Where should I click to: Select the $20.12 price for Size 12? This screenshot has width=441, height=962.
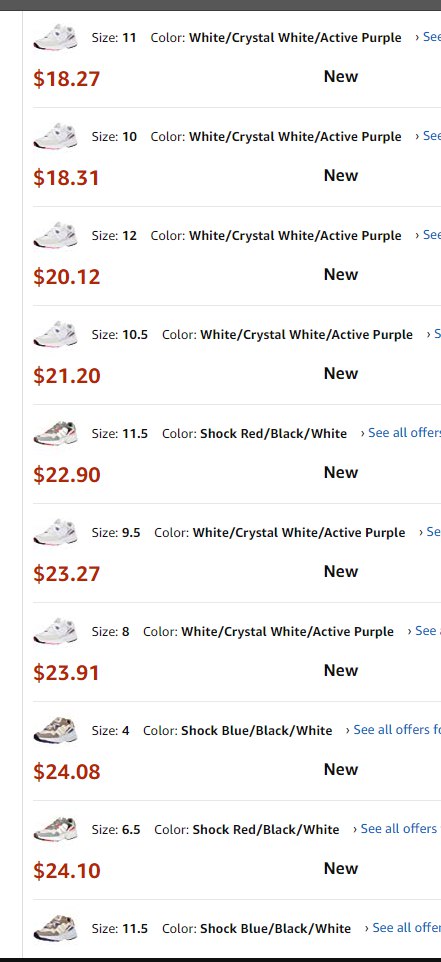(x=66, y=277)
